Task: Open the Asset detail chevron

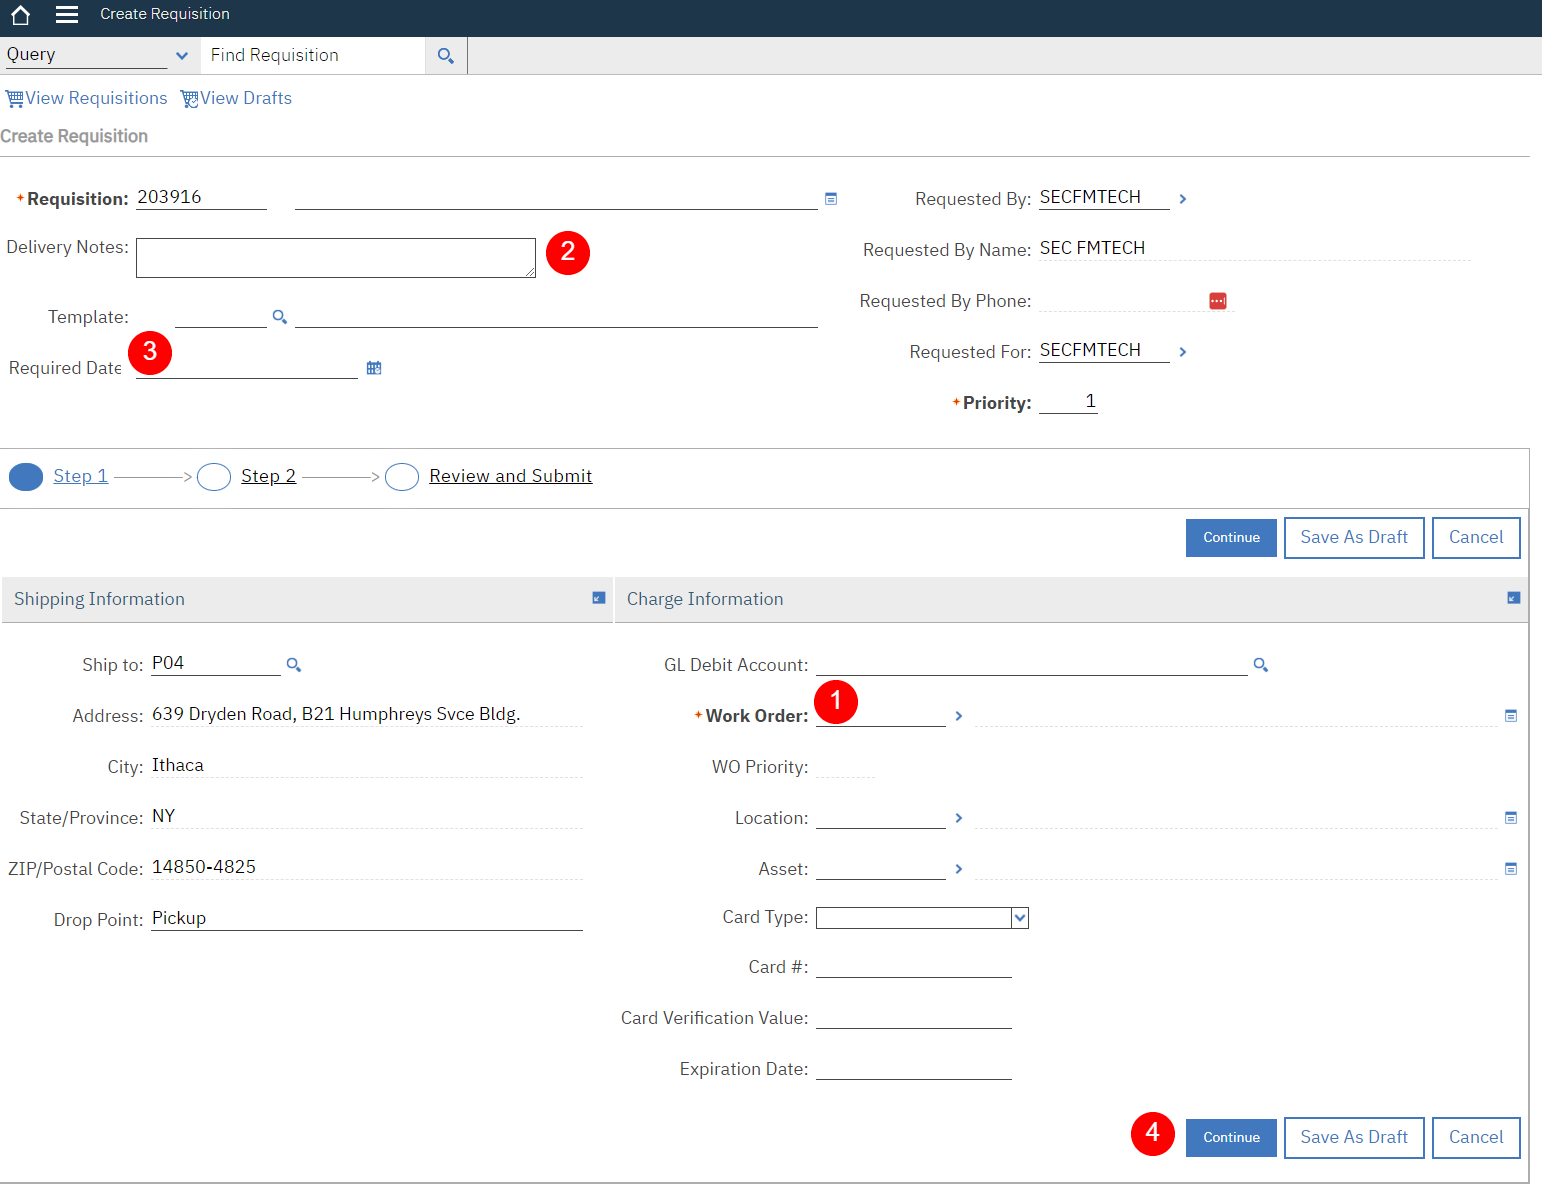Action: (x=959, y=869)
